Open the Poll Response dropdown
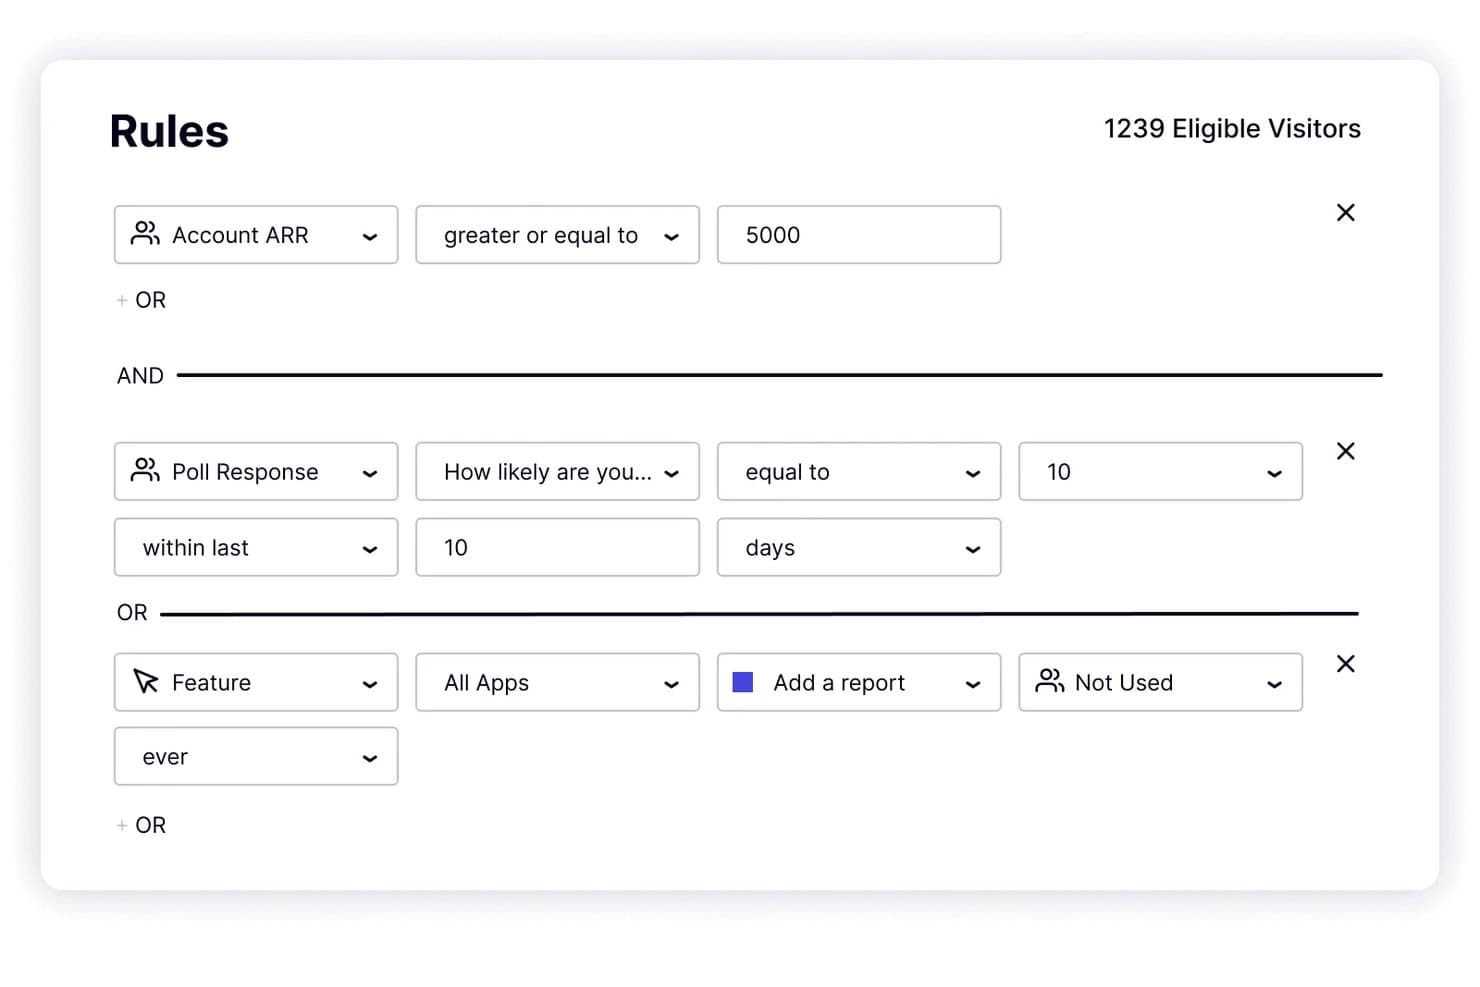1480x987 pixels. pyautogui.click(x=256, y=472)
